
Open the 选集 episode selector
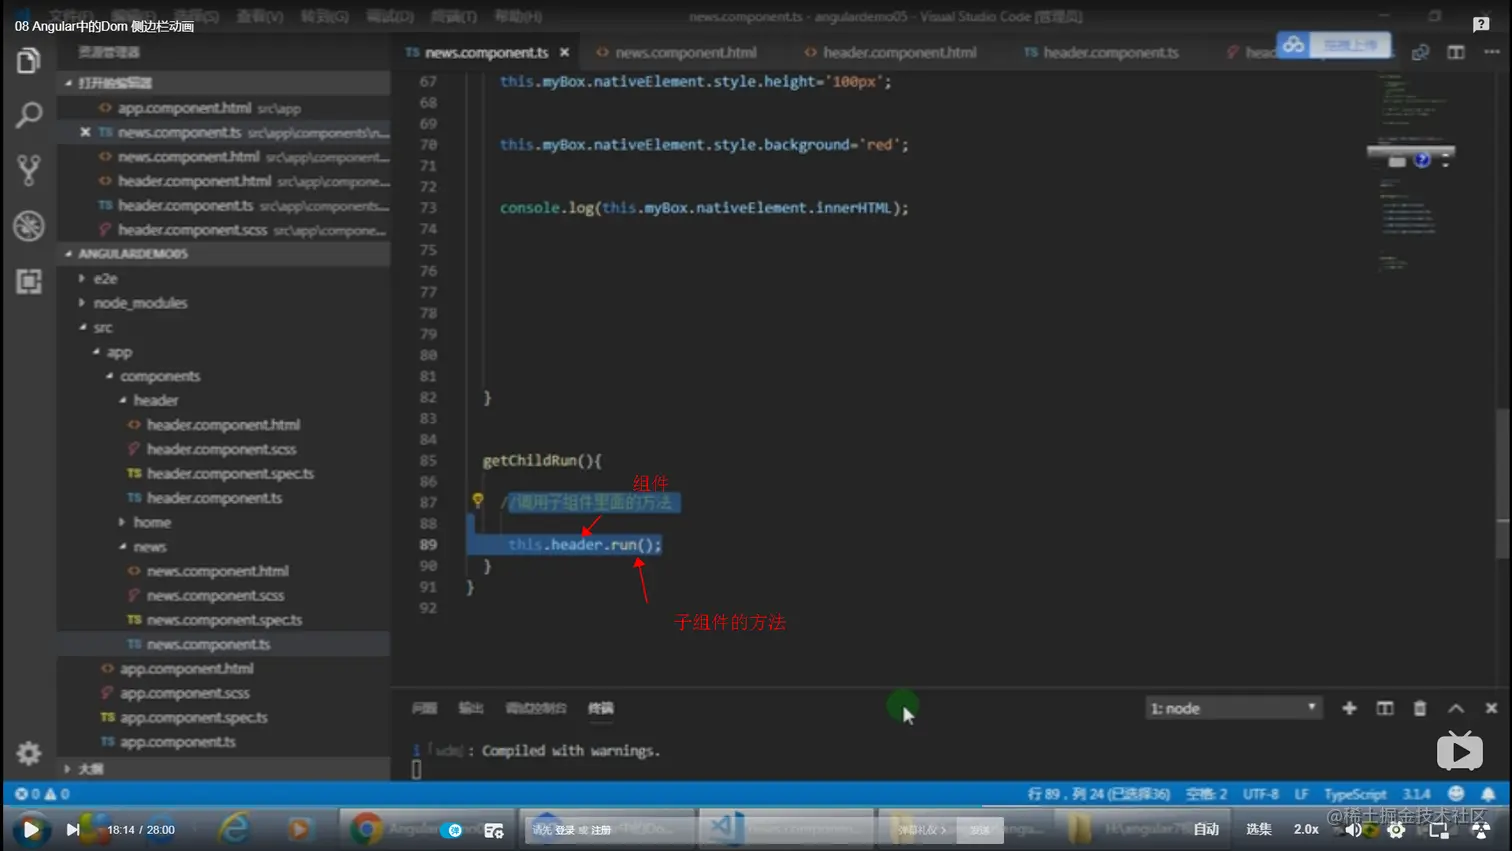tap(1258, 829)
